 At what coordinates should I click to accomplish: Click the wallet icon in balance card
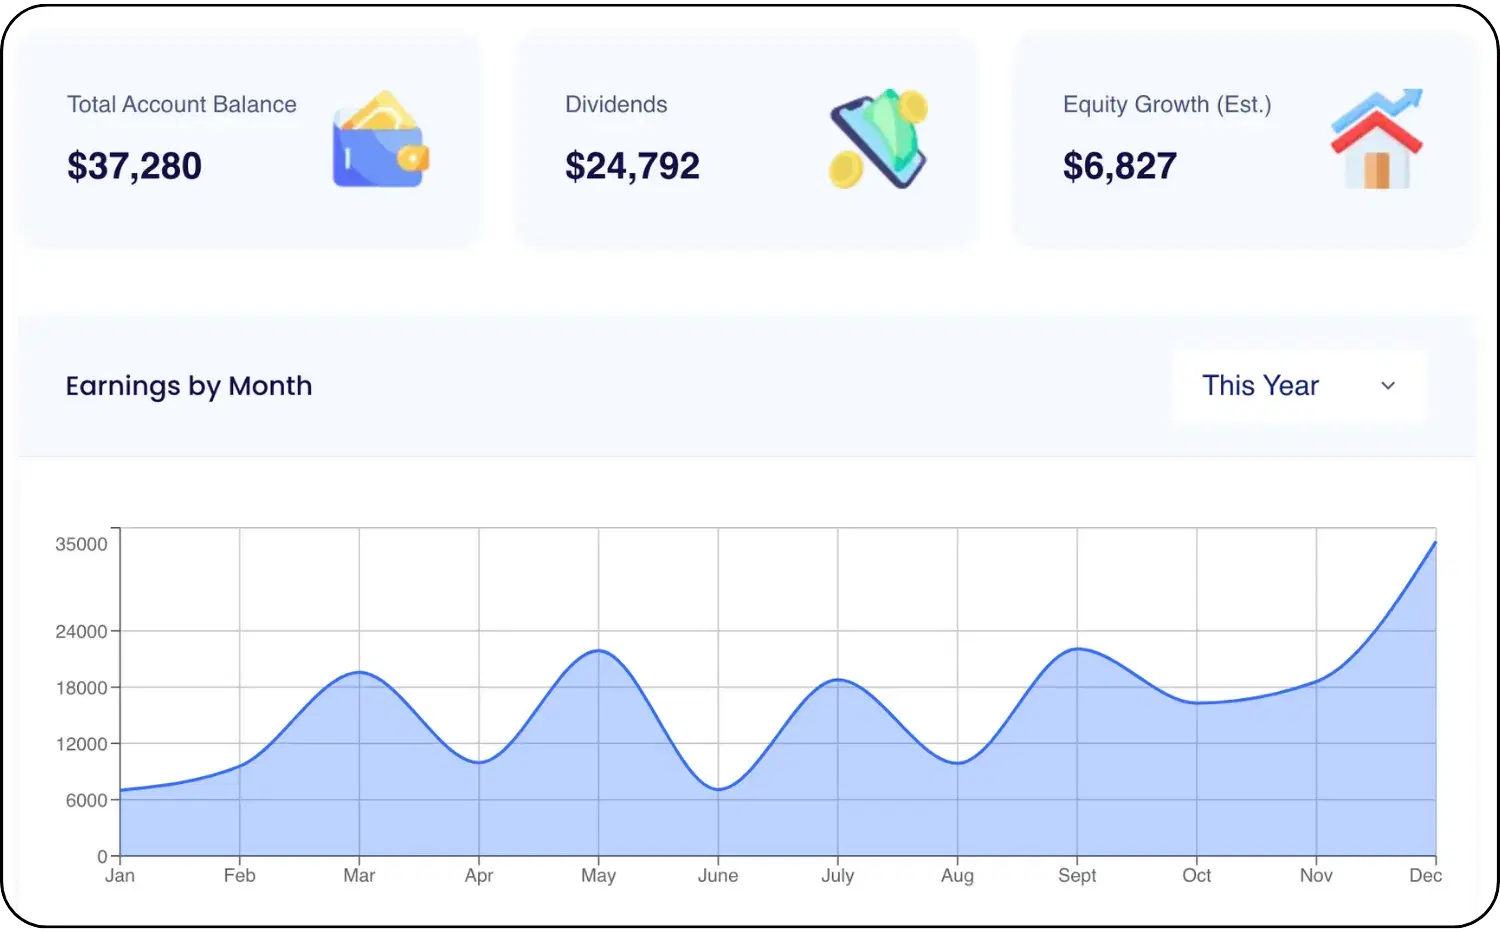(x=380, y=141)
